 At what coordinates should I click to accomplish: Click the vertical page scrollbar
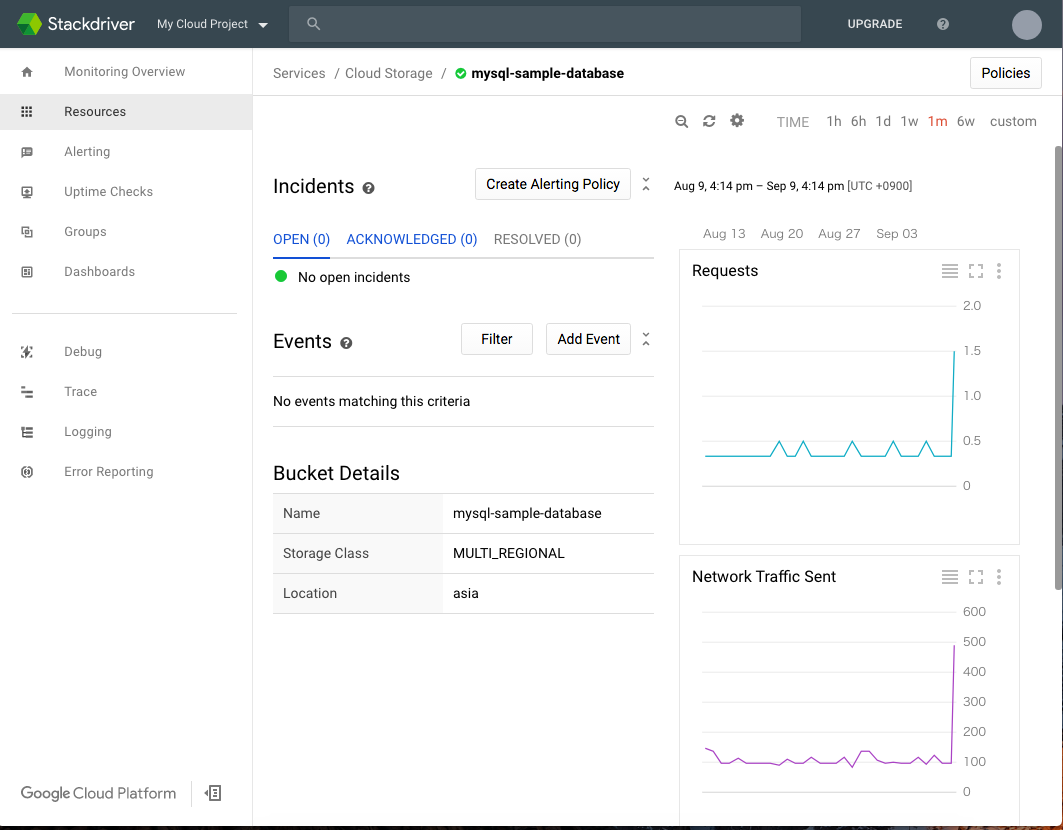point(1058,368)
